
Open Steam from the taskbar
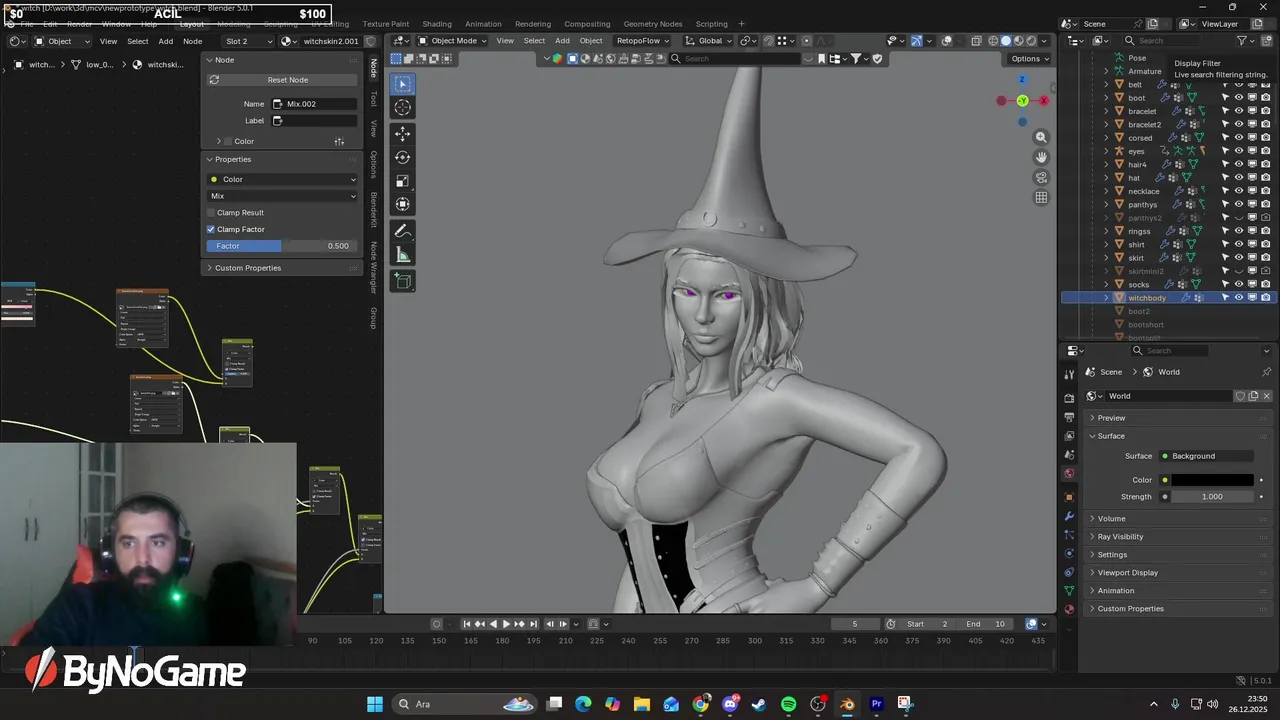pos(760,704)
